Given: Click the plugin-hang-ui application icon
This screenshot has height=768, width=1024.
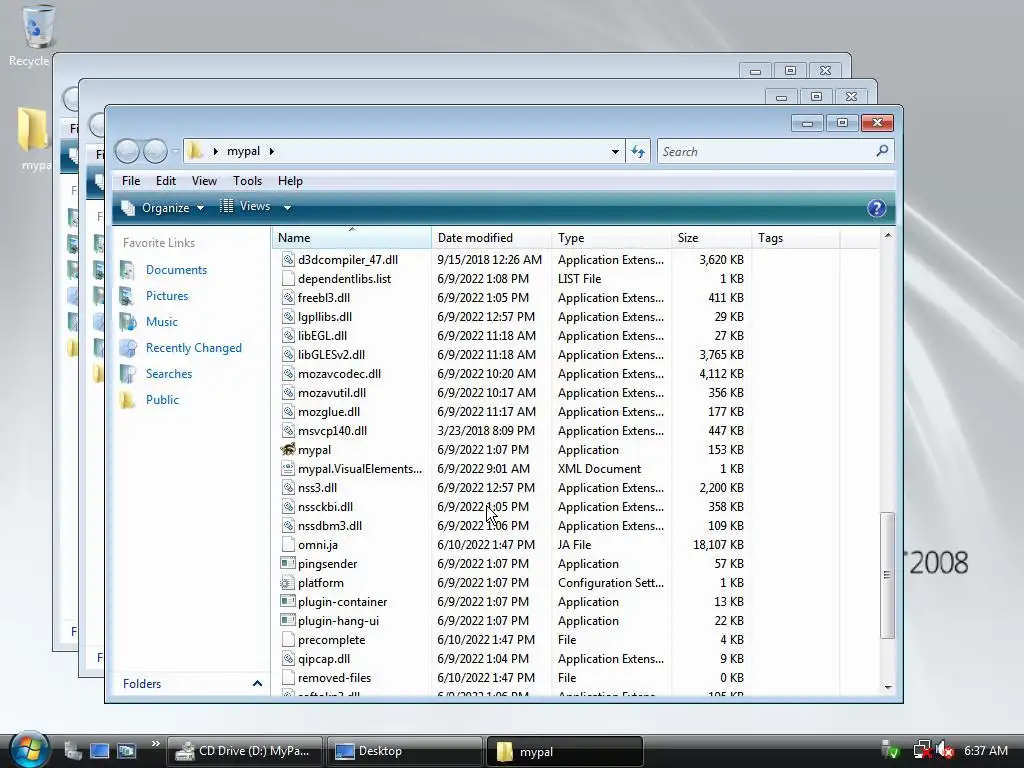Looking at the screenshot, I should 288,620.
